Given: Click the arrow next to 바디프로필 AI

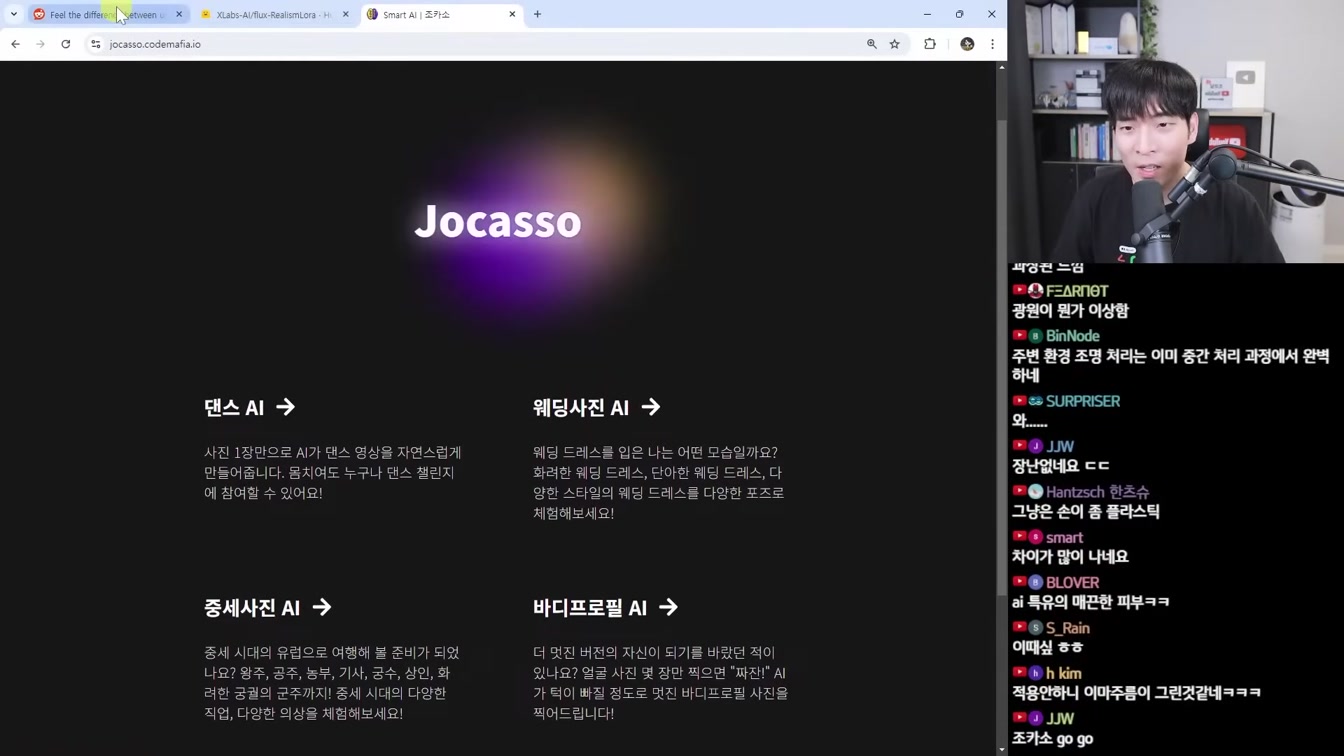Looking at the screenshot, I should coord(669,607).
